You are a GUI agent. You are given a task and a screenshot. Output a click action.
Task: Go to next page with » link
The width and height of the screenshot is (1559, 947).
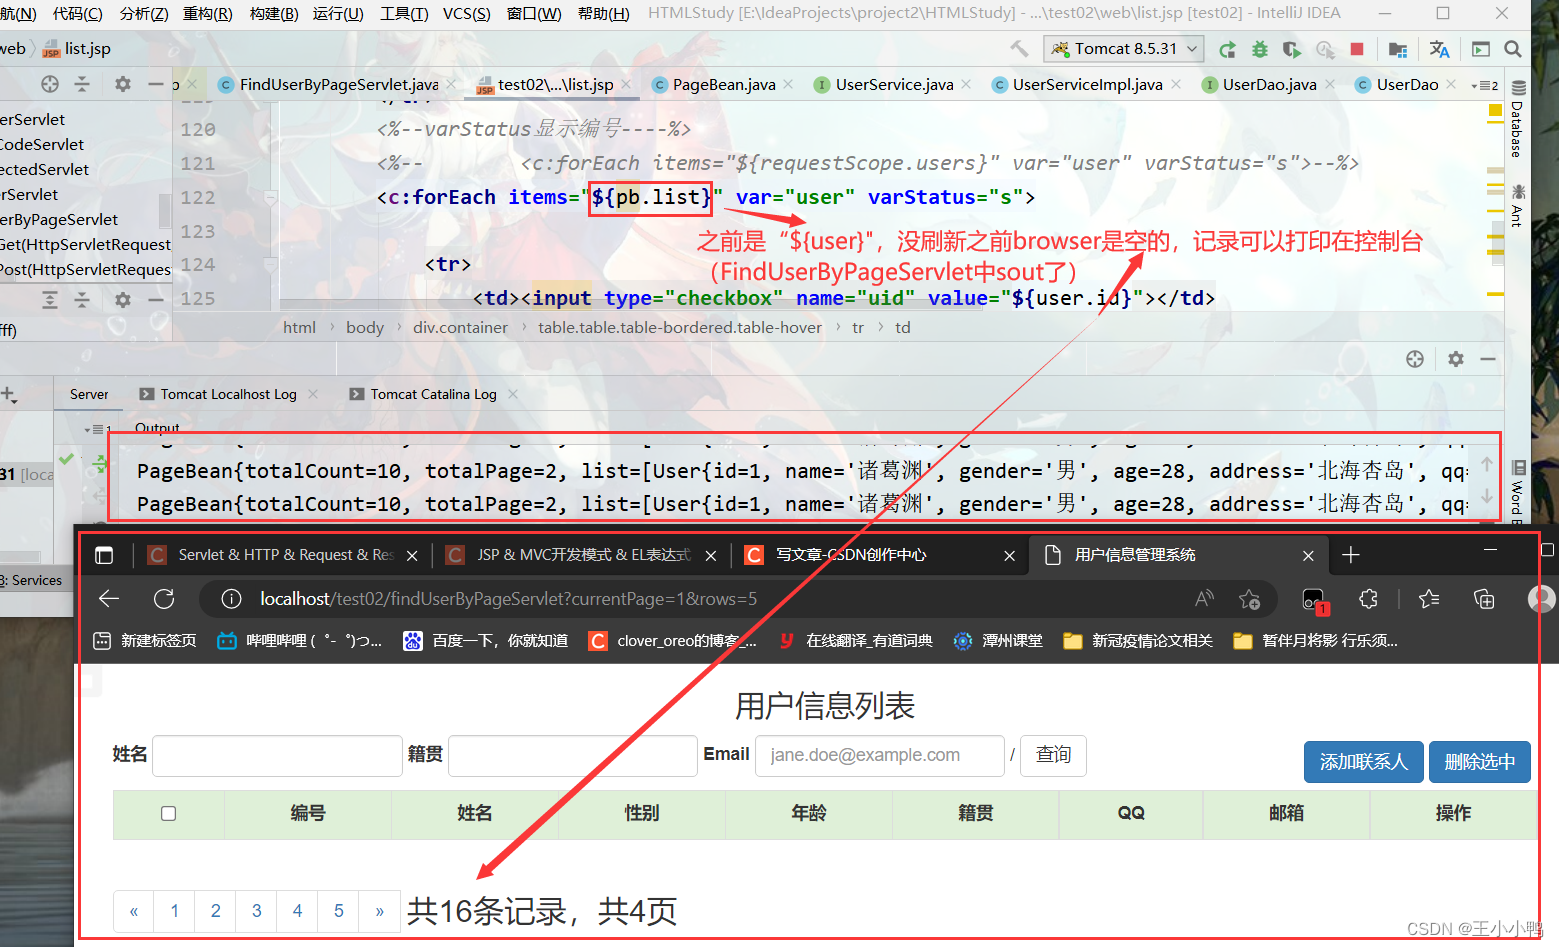(x=380, y=911)
